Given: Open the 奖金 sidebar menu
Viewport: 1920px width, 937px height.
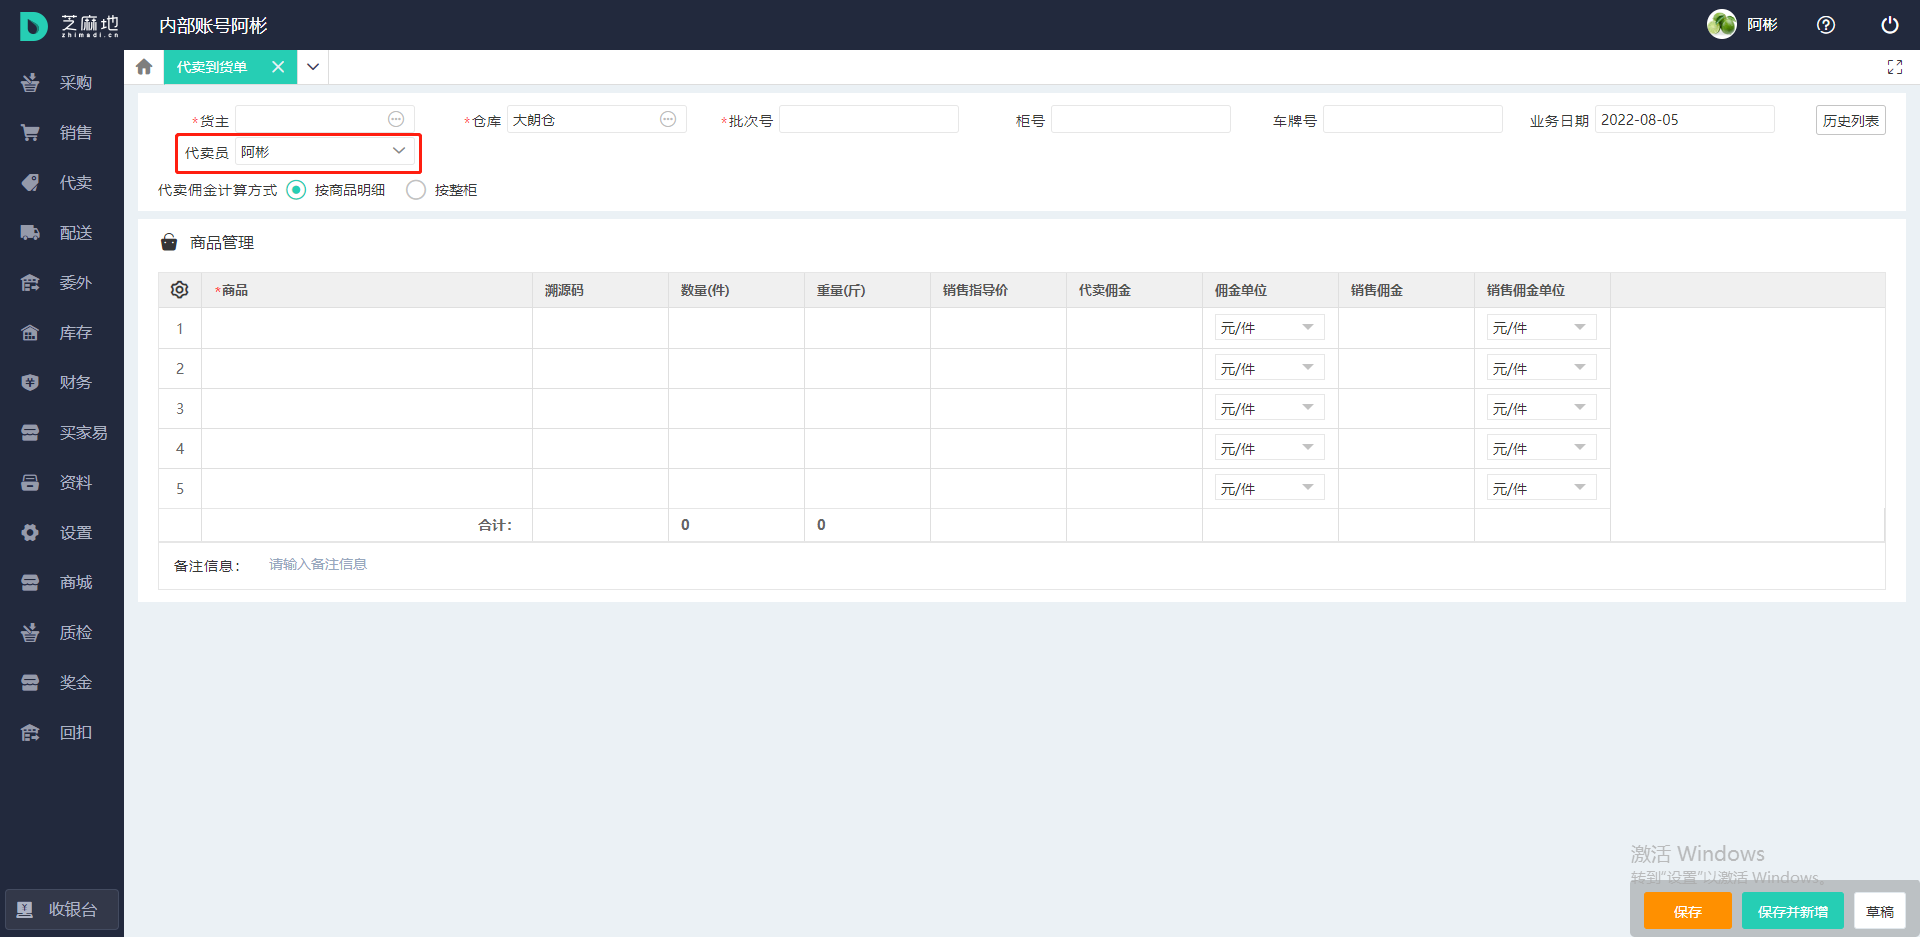Looking at the screenshot, I should 60,683.
